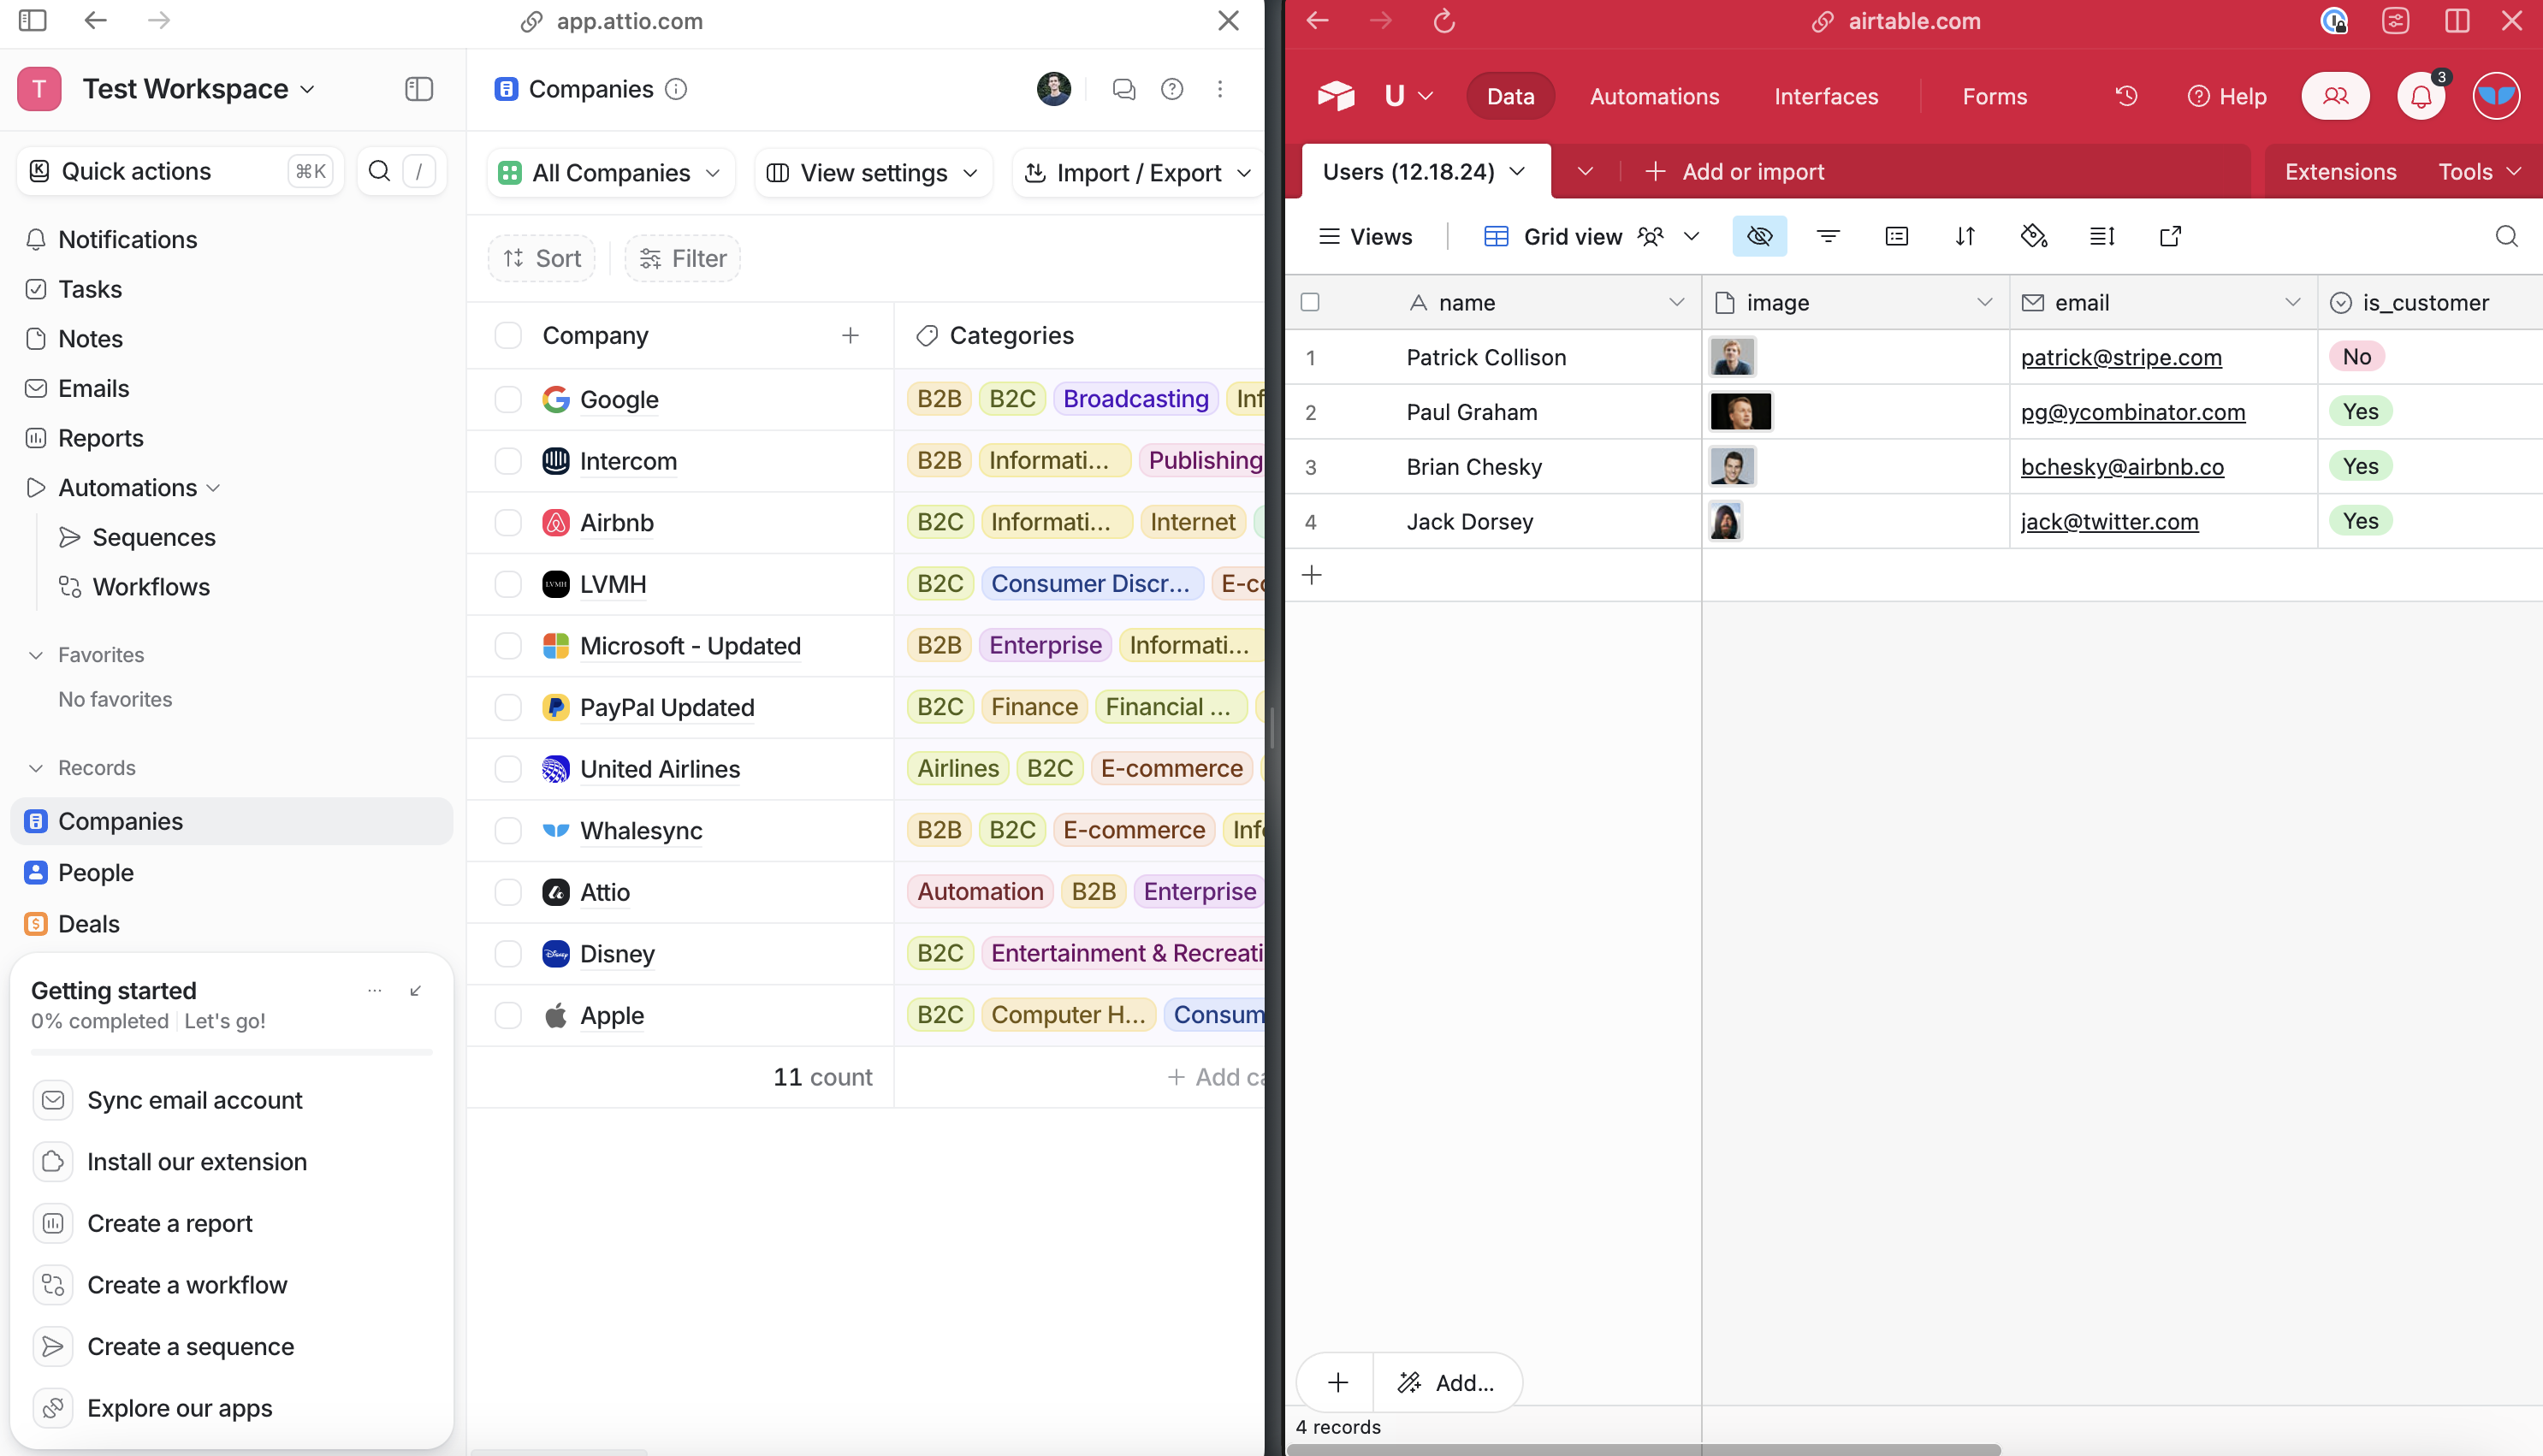Open the Import / Export dropdown
This screenshot has height=1456, width=2543.
point(1138,173)
